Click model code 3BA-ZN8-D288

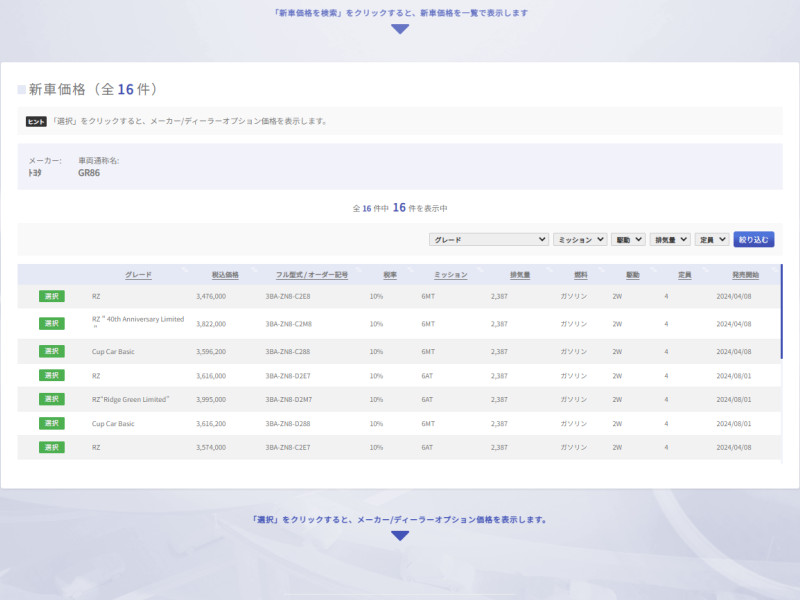[288, 423]
